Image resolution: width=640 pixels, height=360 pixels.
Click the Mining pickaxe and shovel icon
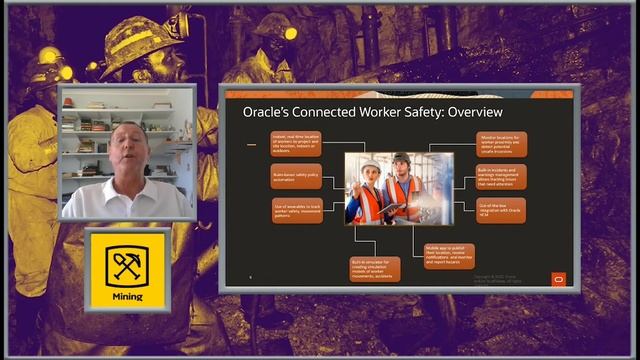click(127, 267)
